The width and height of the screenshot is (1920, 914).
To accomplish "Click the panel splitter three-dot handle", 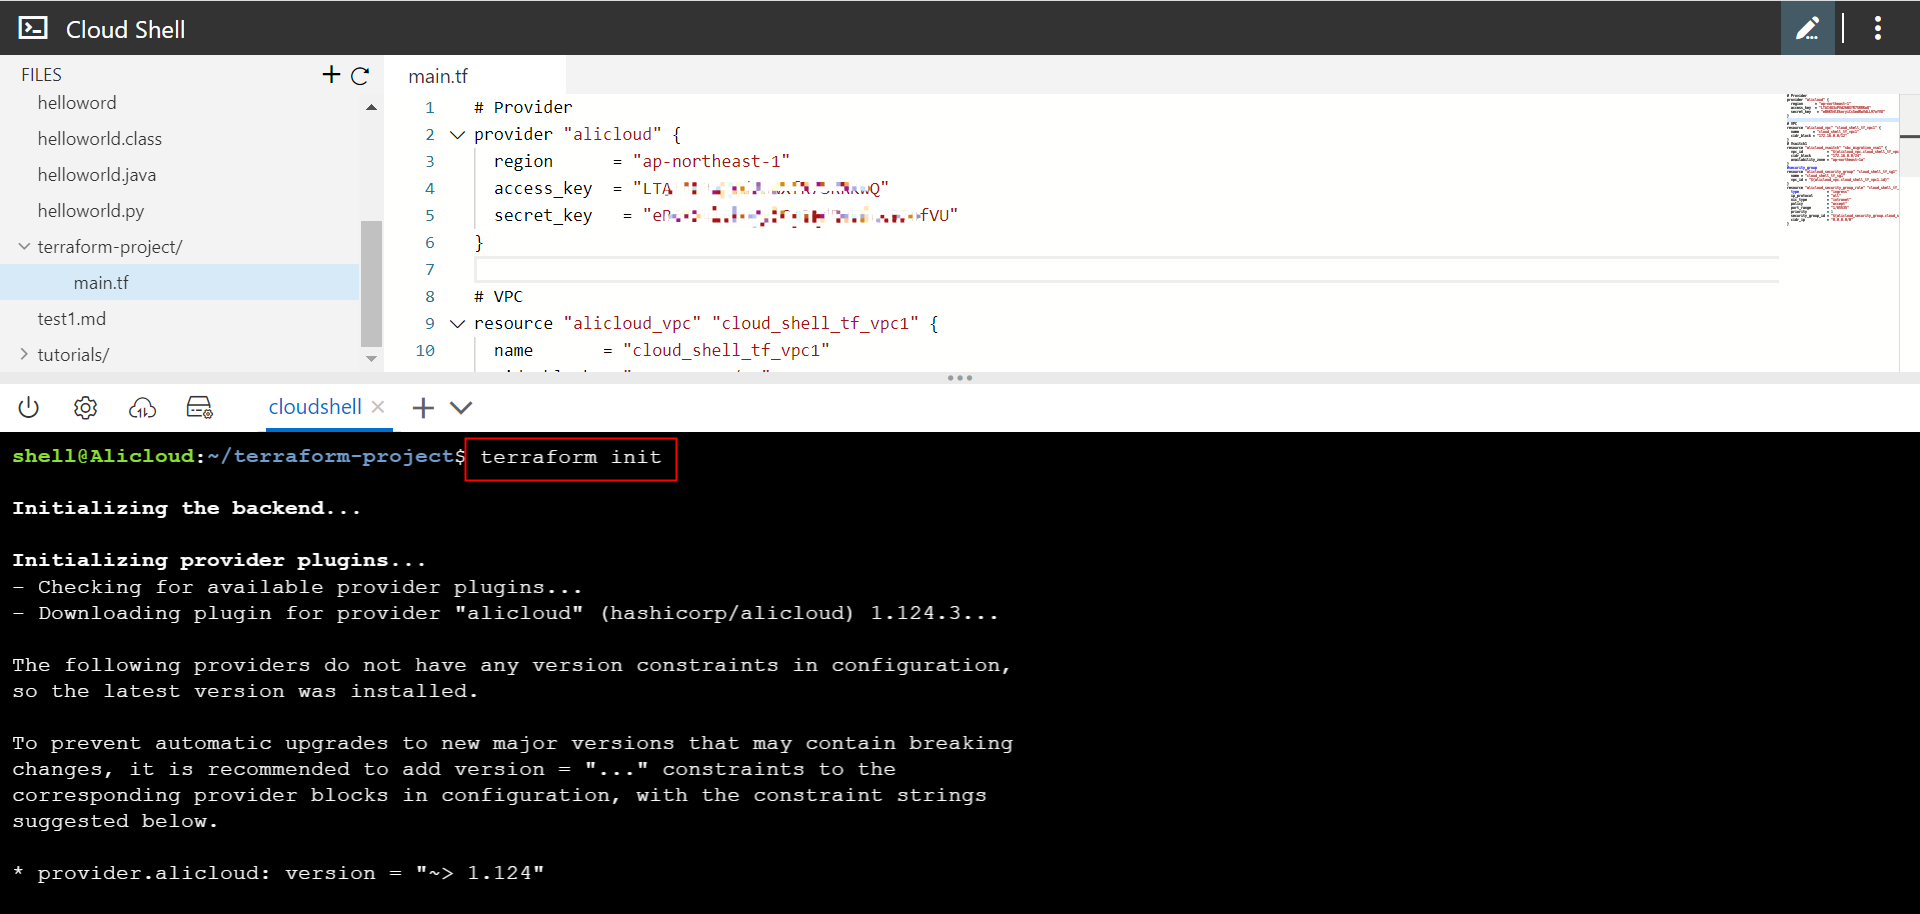I will click(960, 378).
